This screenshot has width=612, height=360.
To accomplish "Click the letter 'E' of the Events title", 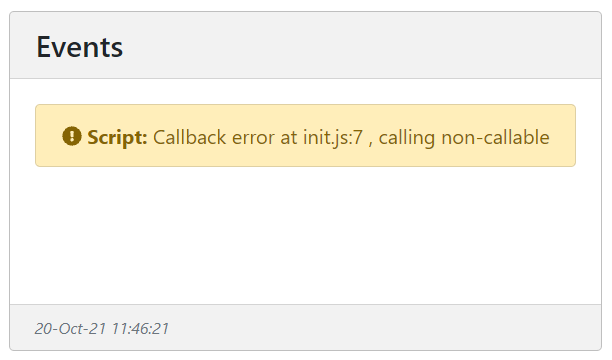I will (x=44, y=47).
